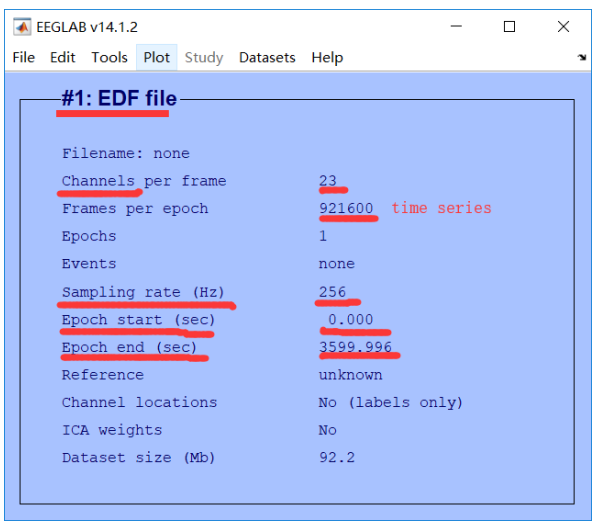The image size is (597, 525).
Task: Open the Edit menu
Action: pyautogui.click(x=63, y=57)
